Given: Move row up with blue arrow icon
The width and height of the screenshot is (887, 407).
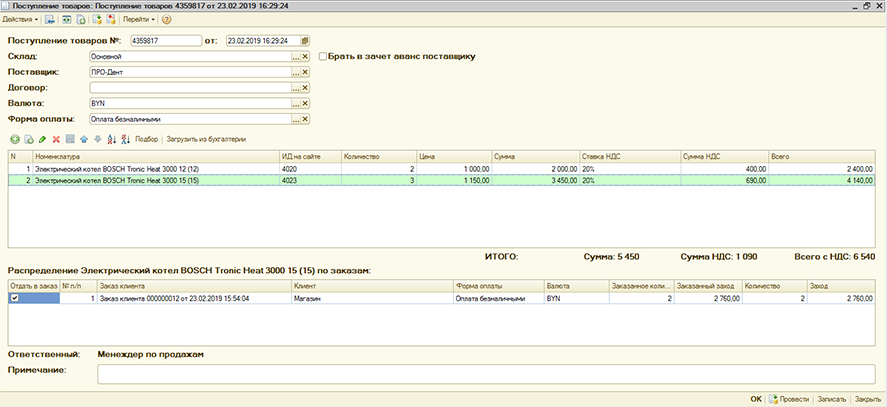Looking at the screenshot, I should tap(84, 139).
